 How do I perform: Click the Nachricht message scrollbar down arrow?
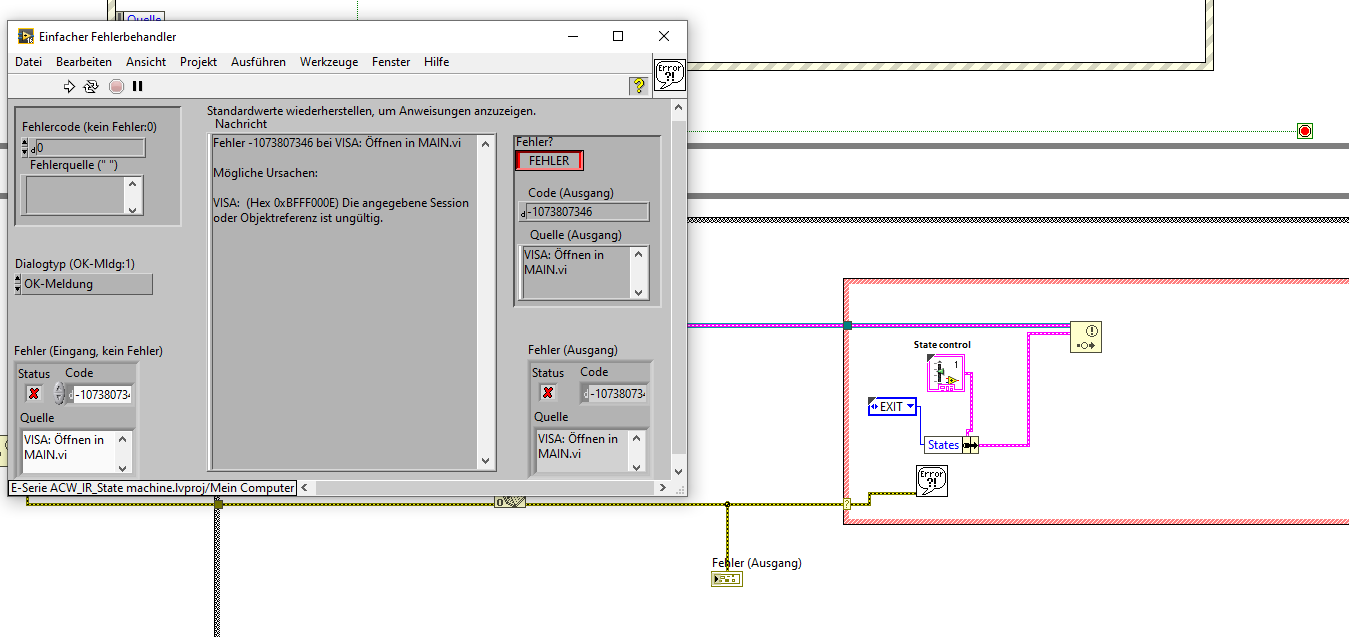(487, 461)
